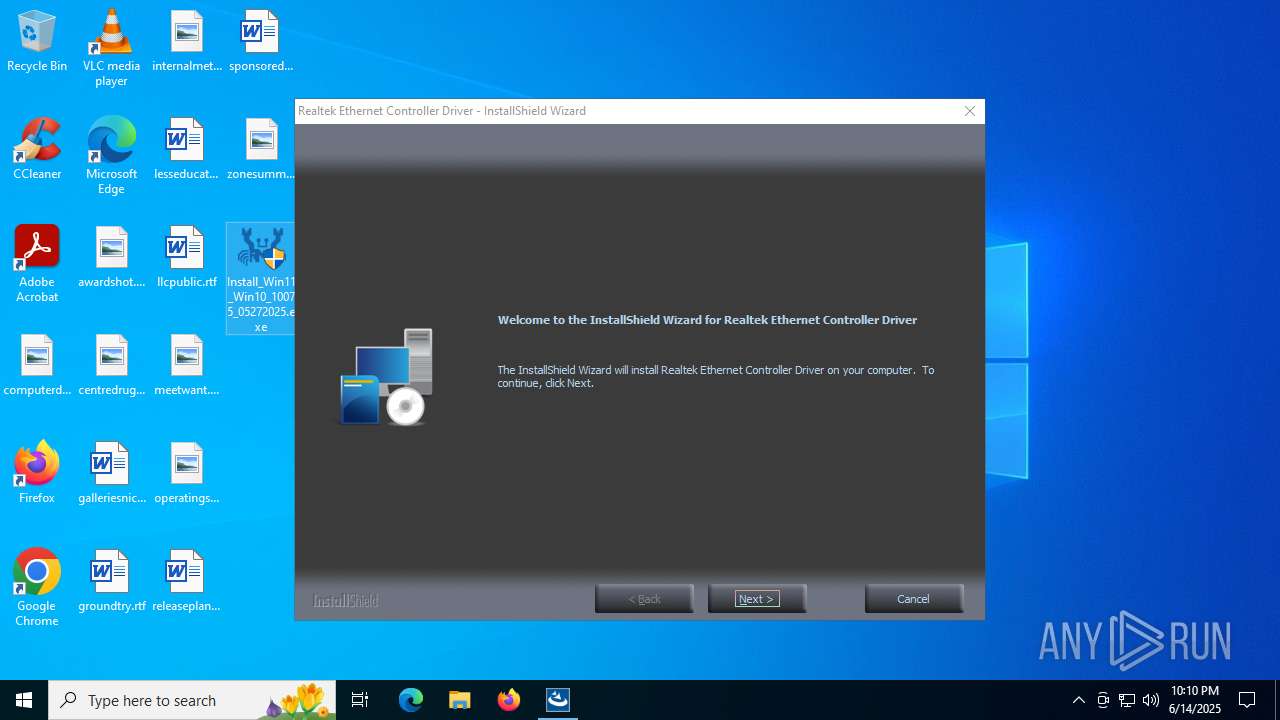The image size is (1280, 720).
Task: Open the notification center icon
Action: click(1247, 700)
